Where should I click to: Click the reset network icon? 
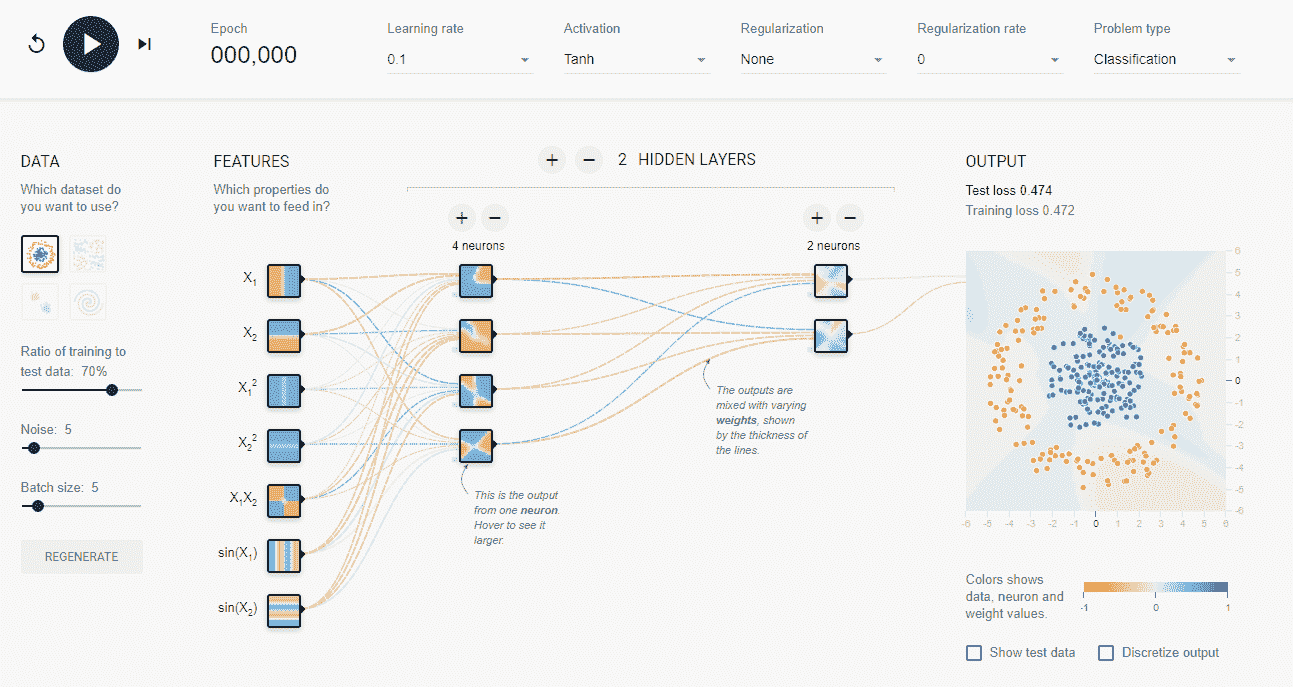click(x=37, y=45)
